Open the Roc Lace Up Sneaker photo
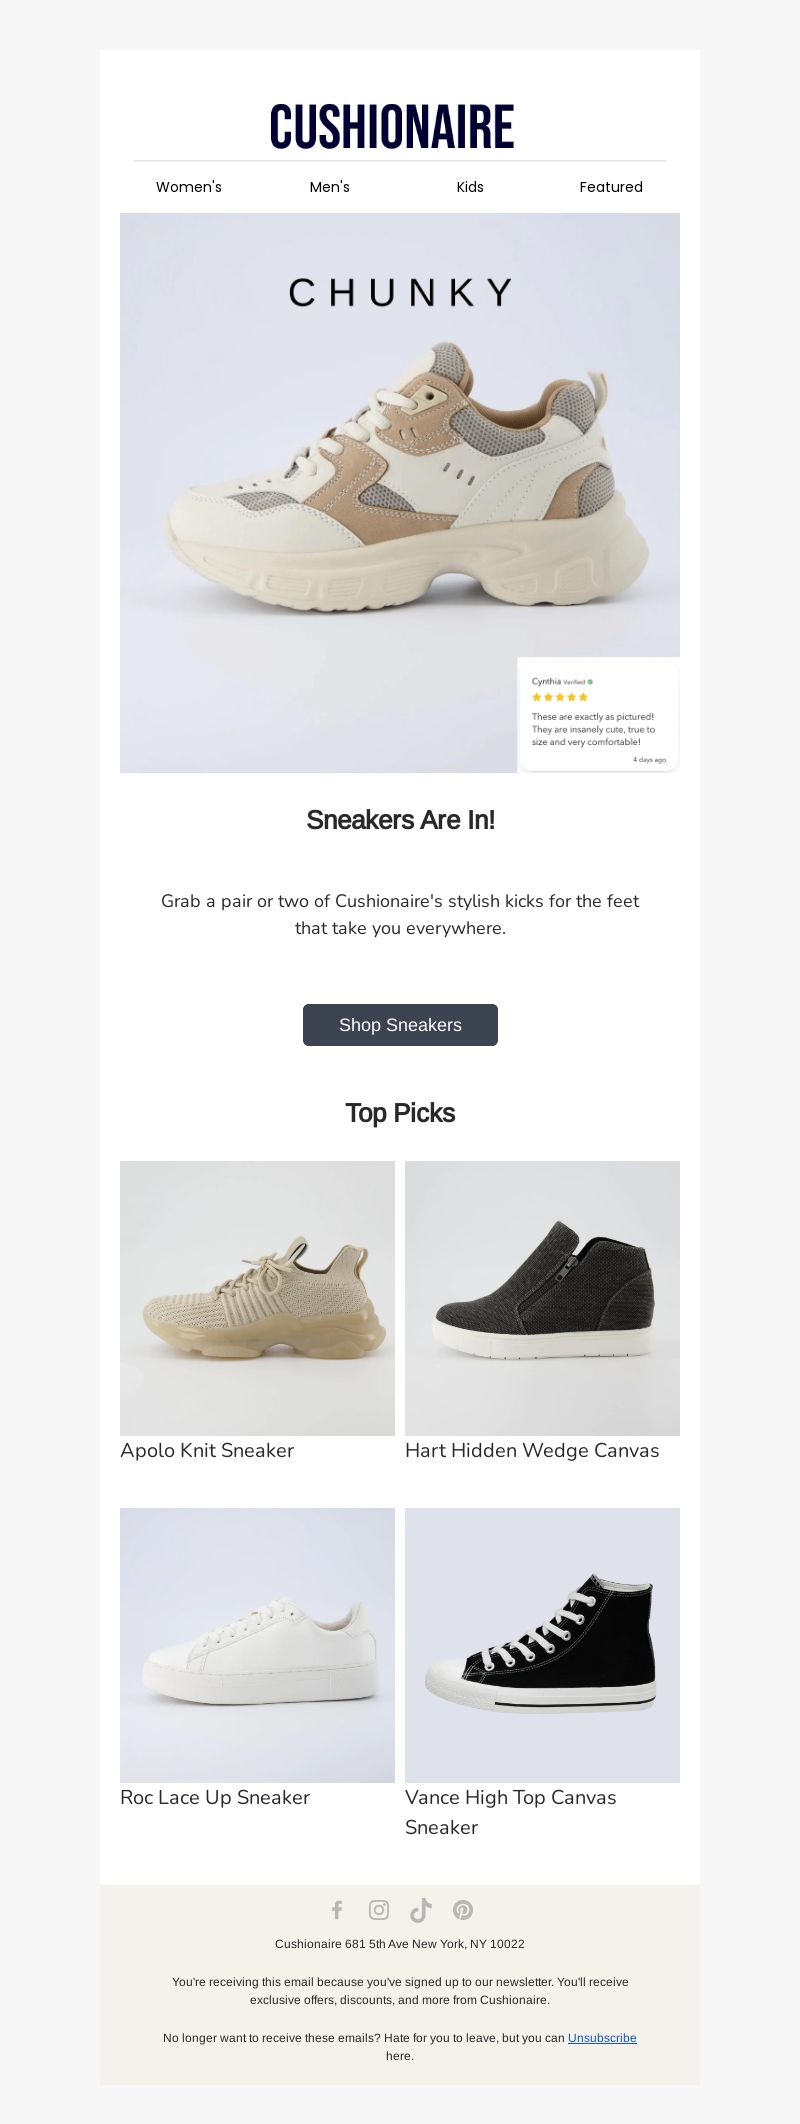Image resolution: width=800 pixels, height=2124 pixels. pyautogui.click(x=257, y=1645)
